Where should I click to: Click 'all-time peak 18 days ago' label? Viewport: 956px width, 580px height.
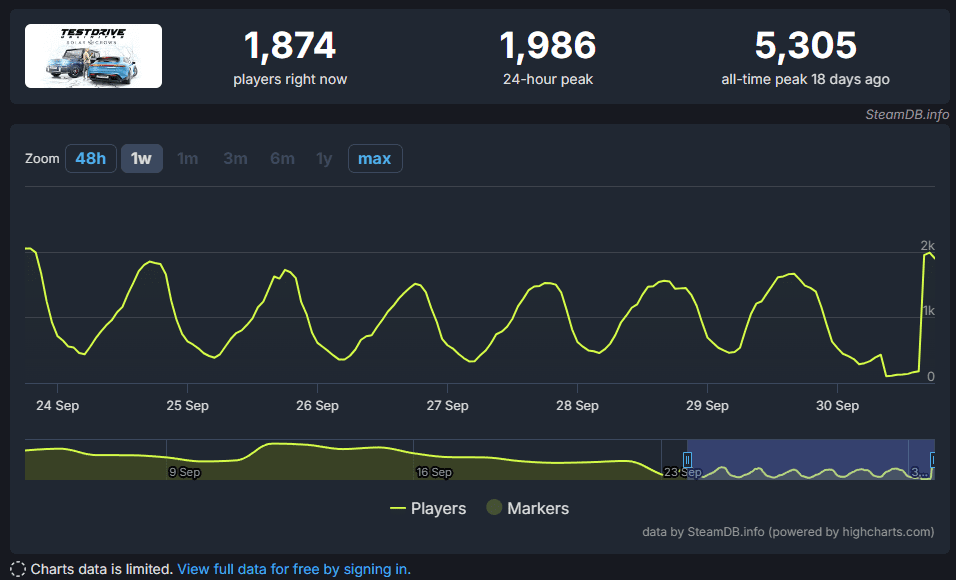tap(805, 79)
